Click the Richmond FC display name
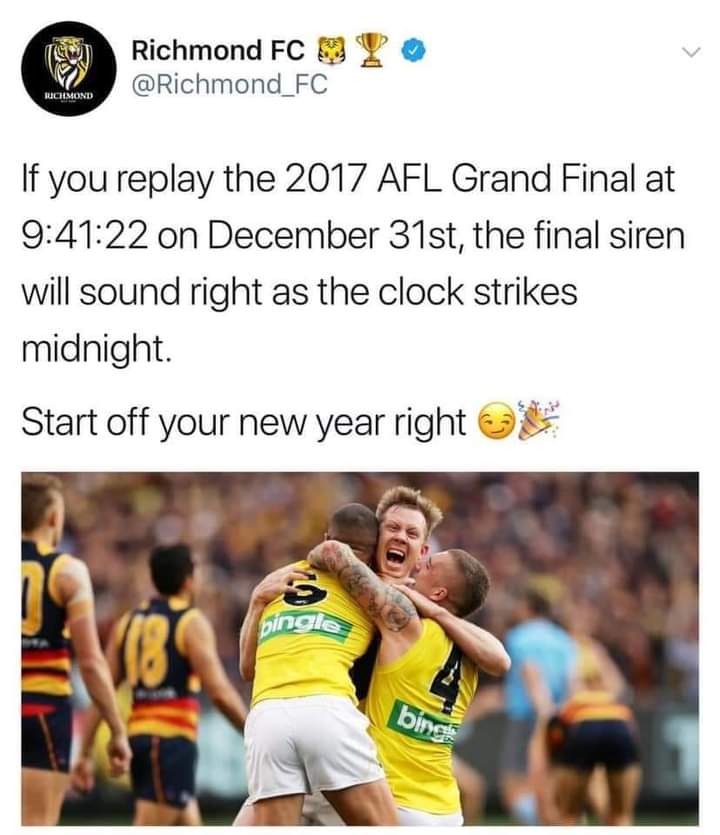Viewport: 720px width, 835px height. (x=218, y=50)
